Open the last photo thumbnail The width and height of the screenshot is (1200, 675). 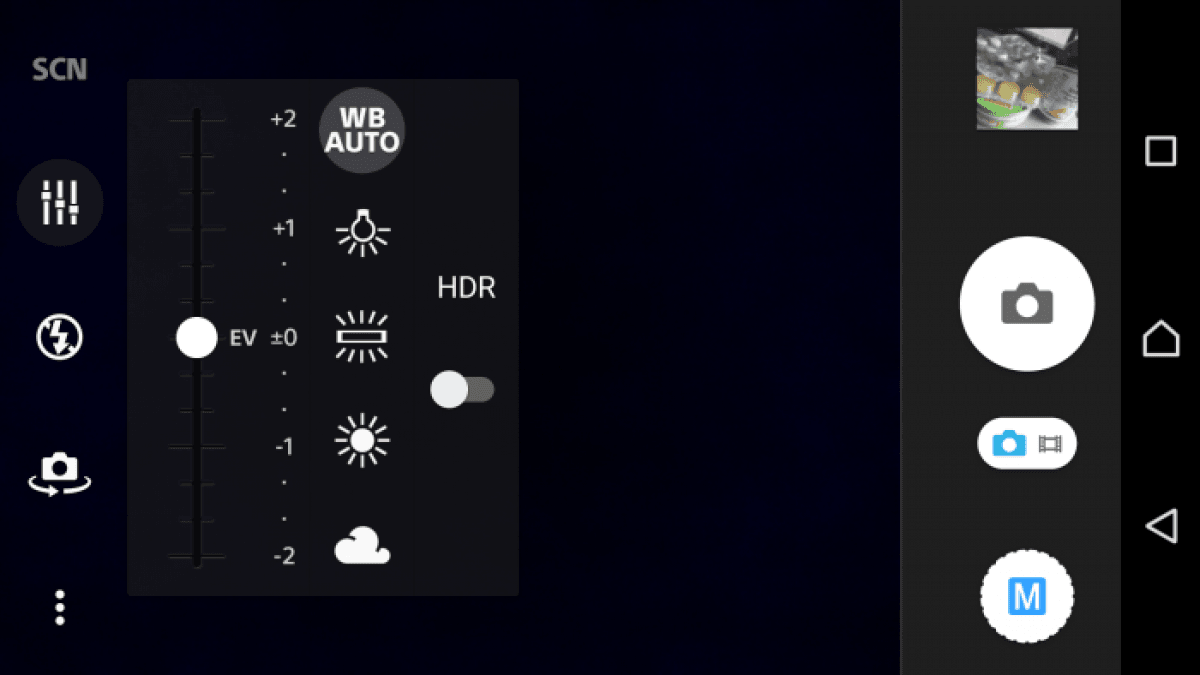pos(1027,78)
